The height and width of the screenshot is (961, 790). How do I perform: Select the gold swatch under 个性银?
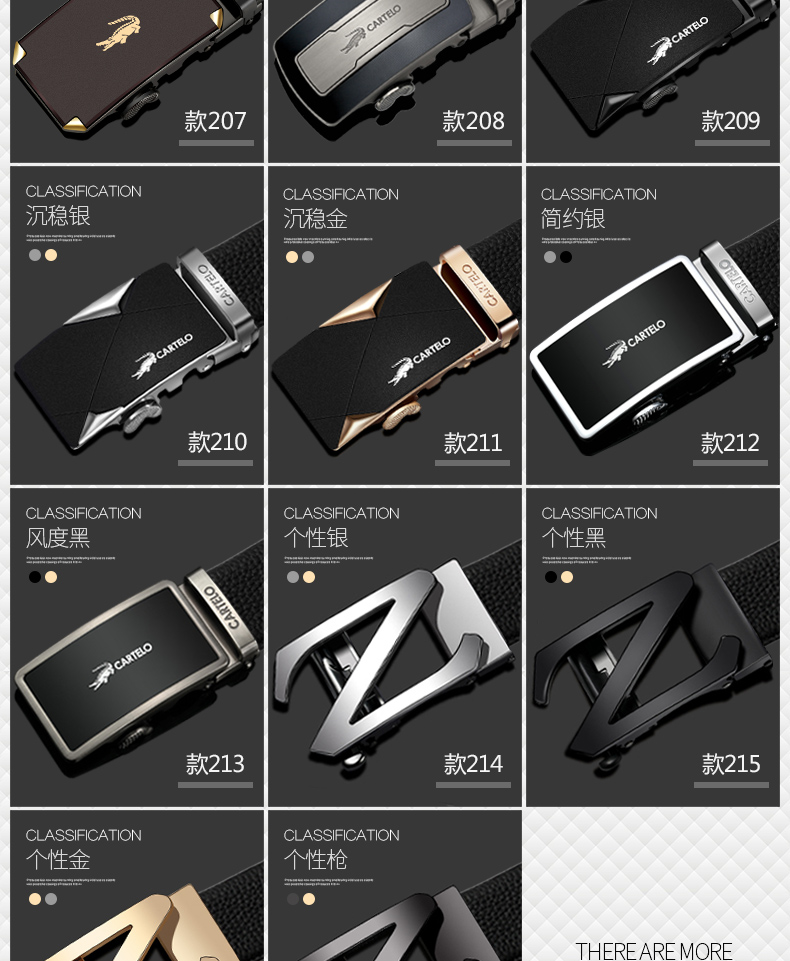tap(309, 577)
